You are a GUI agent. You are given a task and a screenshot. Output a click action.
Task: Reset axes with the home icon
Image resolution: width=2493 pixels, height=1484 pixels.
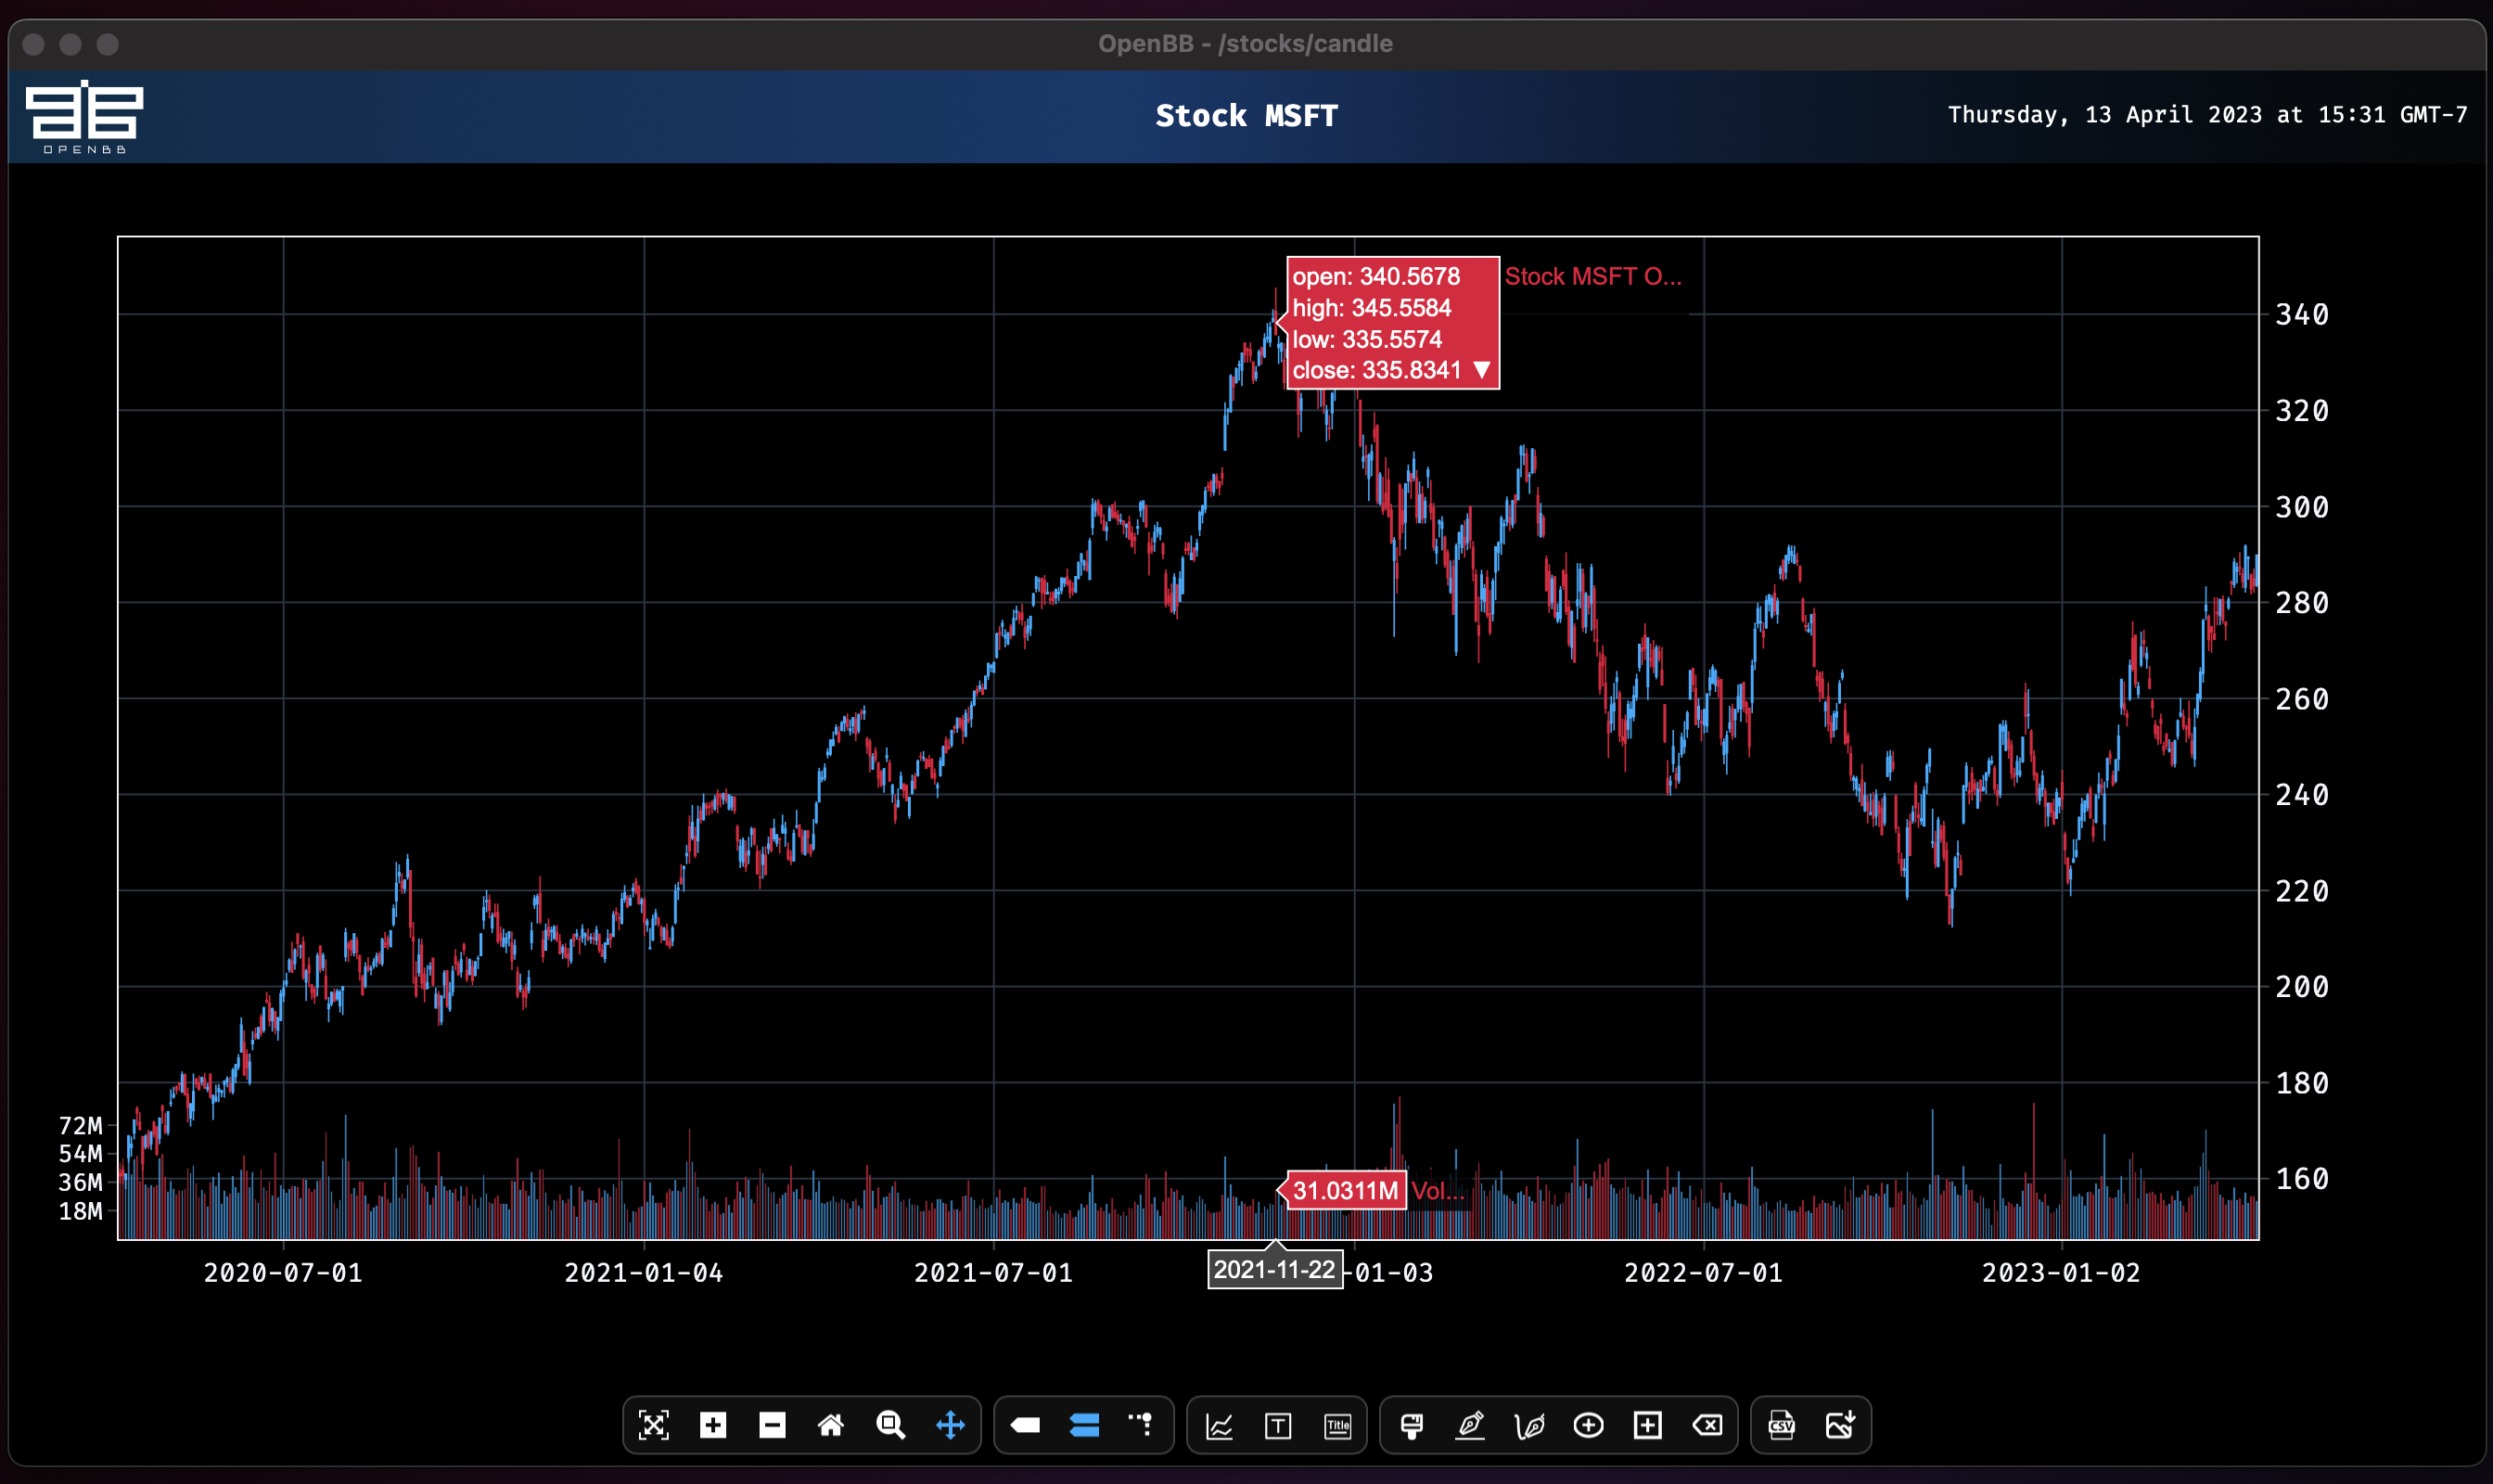pos(831,1425)
